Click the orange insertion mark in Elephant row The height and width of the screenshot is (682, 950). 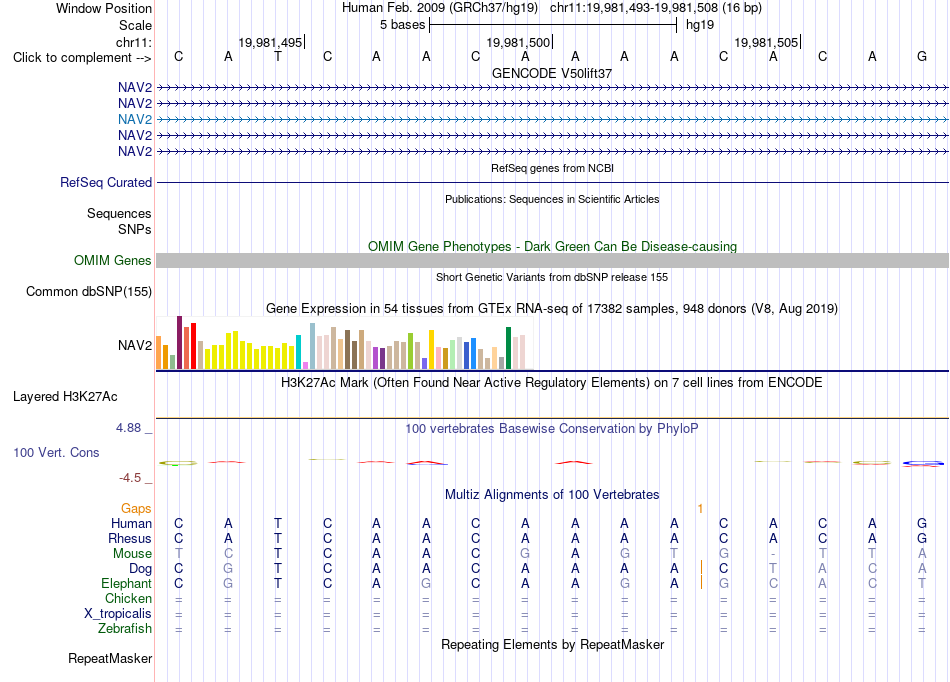pyautogui.click(x=702, y=583)
